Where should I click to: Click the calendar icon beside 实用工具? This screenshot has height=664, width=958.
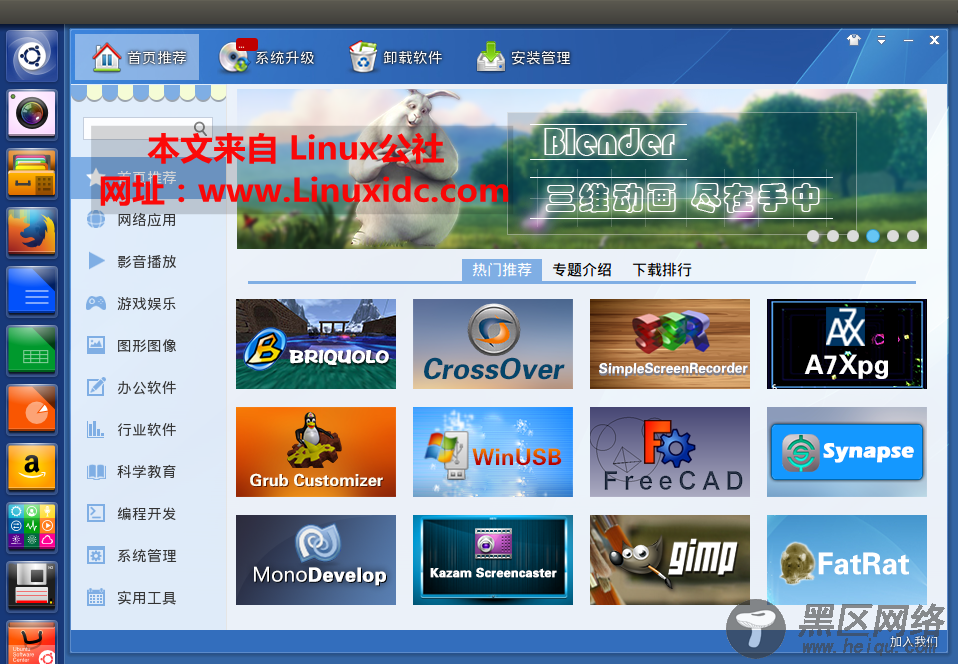click(96, 597)
